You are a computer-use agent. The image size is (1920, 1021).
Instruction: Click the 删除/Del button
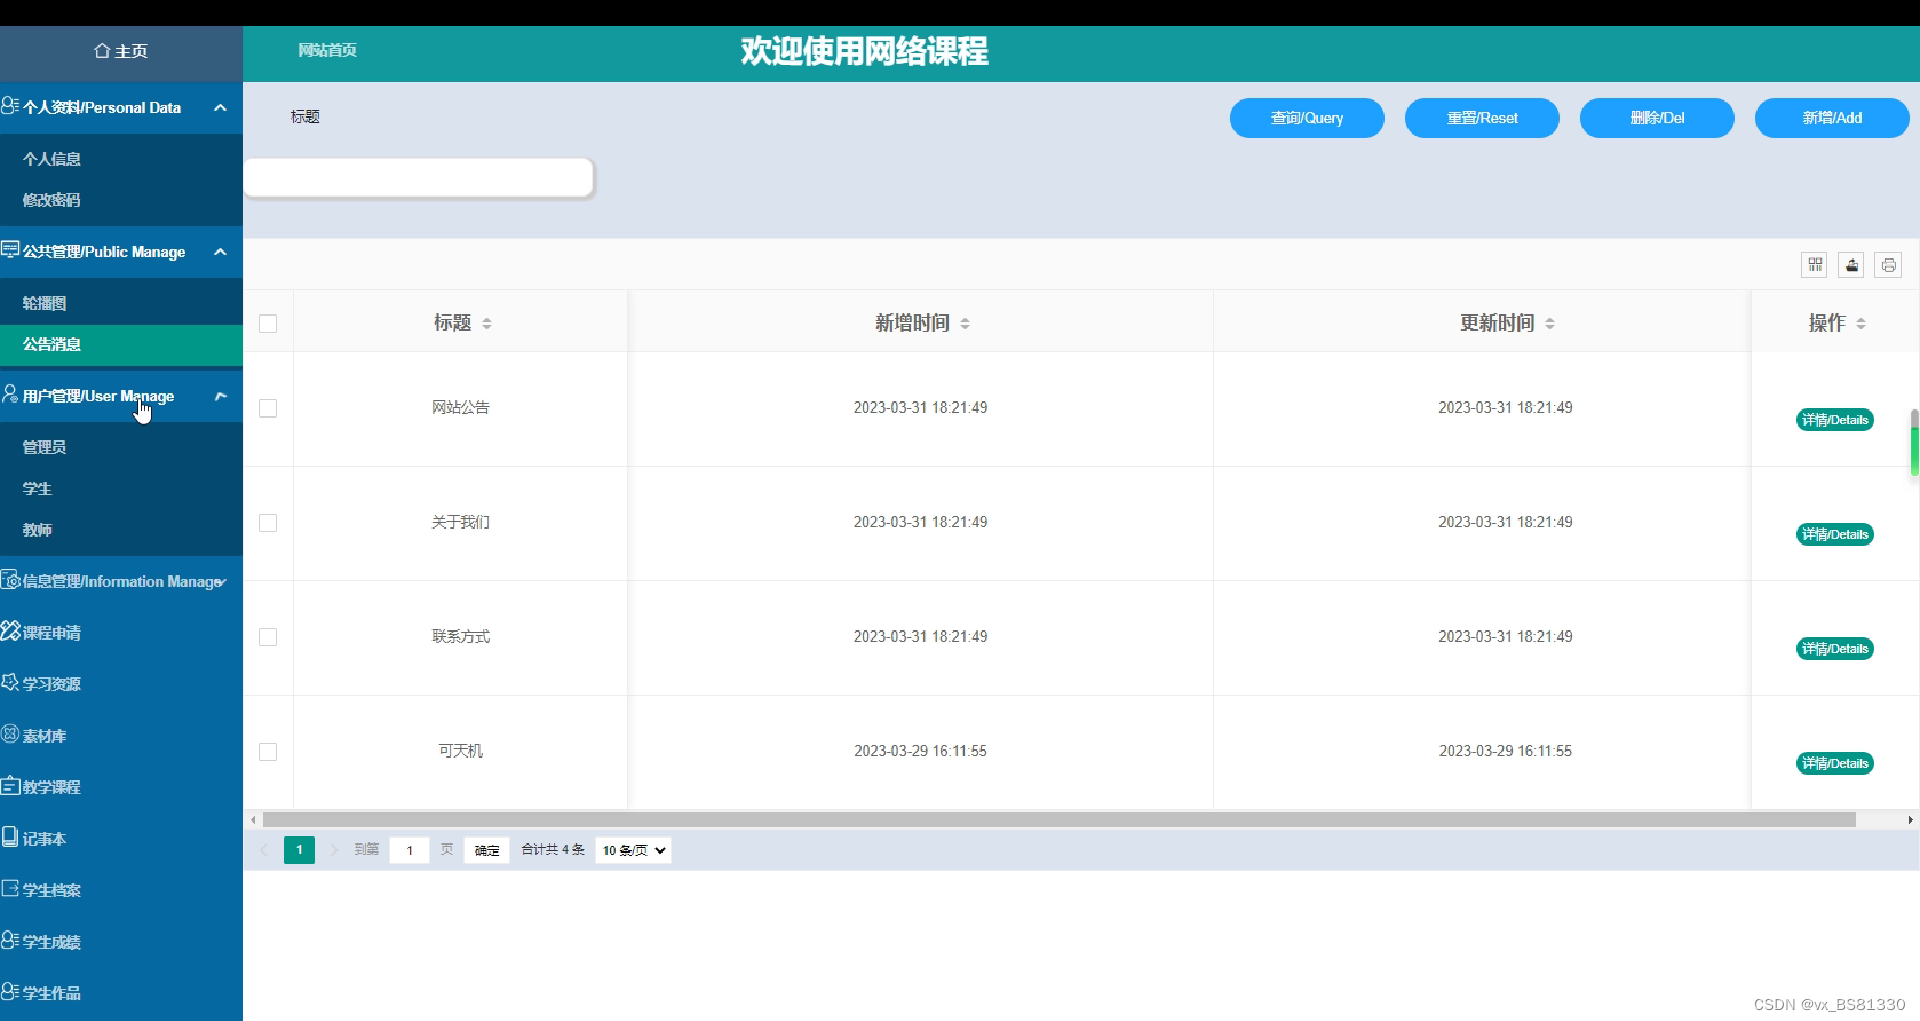(x=1657, y=118)
